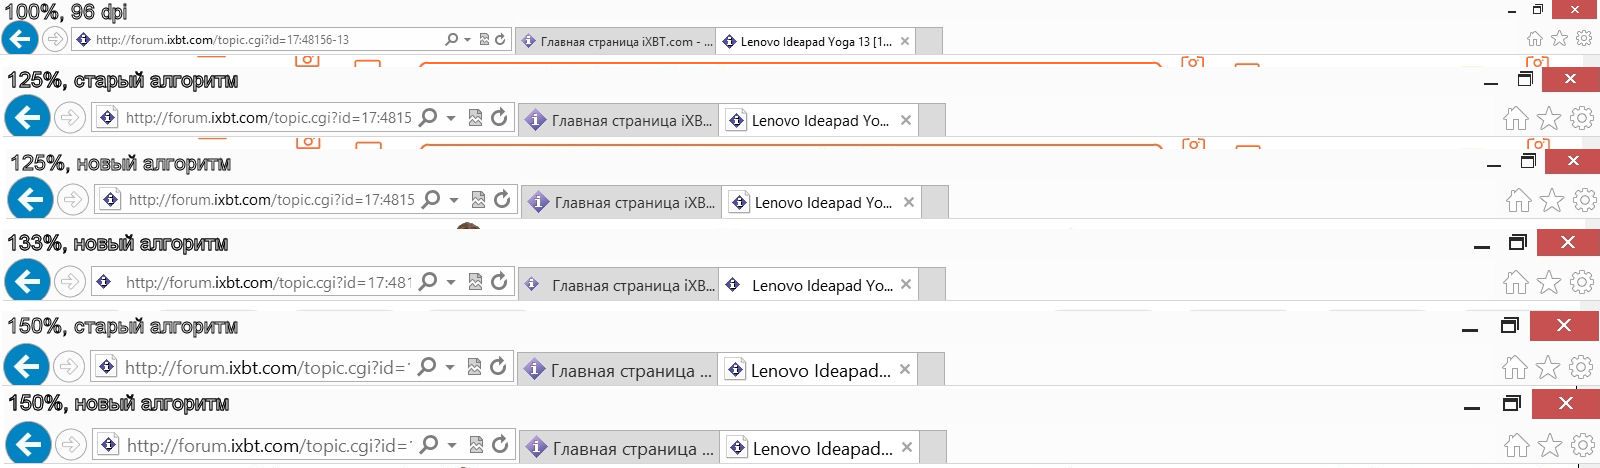The width and height of the screenshot is (1600, 468).
Task: Open the Home icon in the 133% row
Action: [1516, 283]
